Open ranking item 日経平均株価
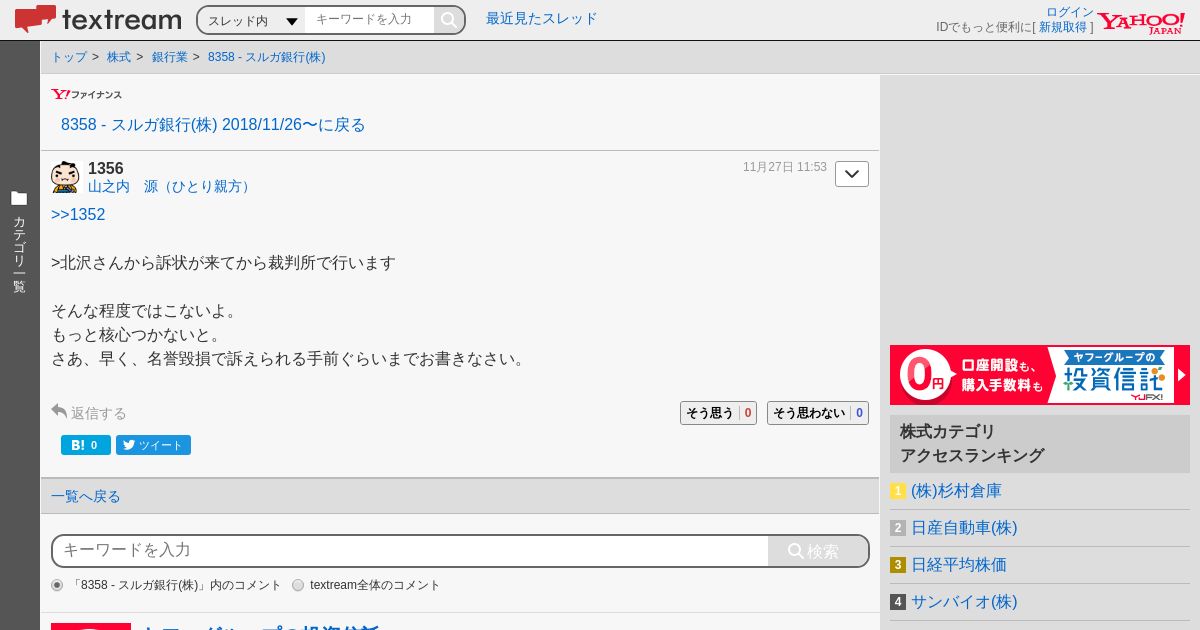Screen dimensions: 1200x630 pyautogui.click(x=959, y=565)
